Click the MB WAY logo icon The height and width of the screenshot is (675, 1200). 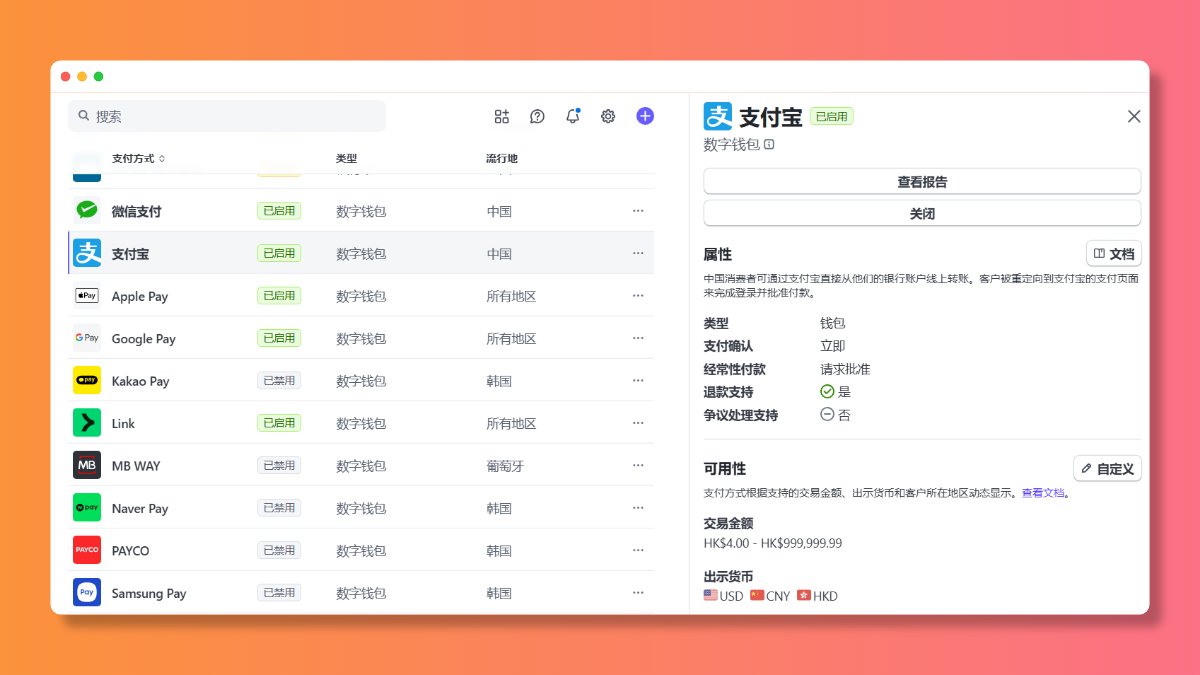(x=87, y=465)
